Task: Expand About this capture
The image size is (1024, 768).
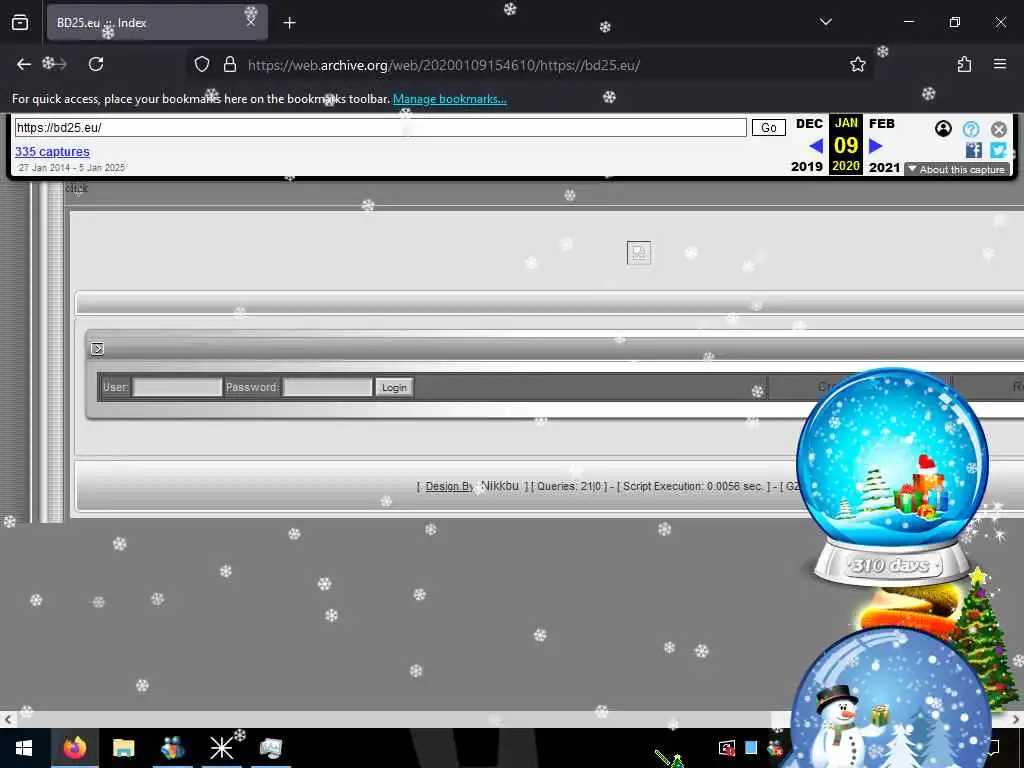Action: coord(957,169)
